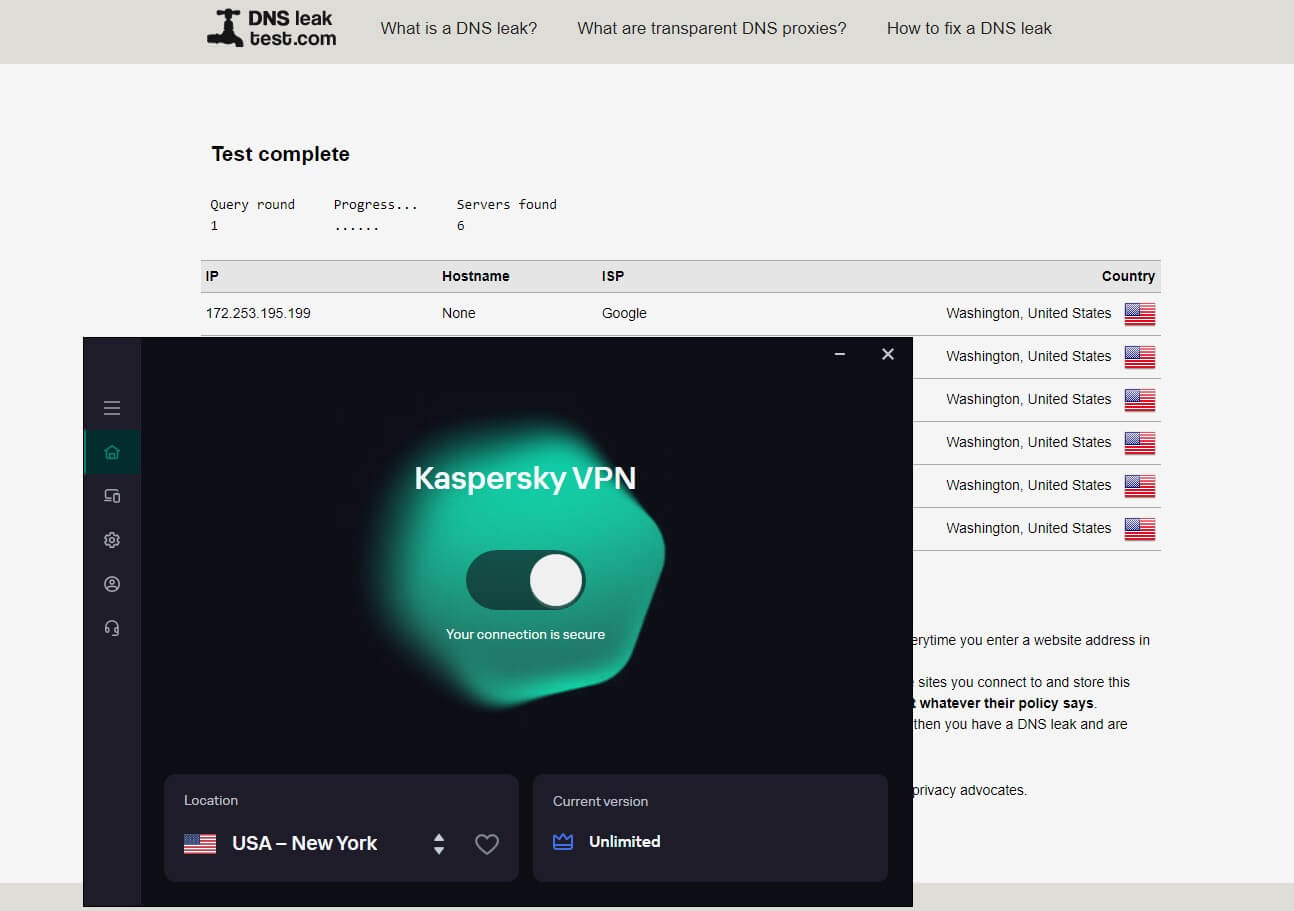Close the Kaspersky VPN window
The image size is (1294, 911).
888,354
